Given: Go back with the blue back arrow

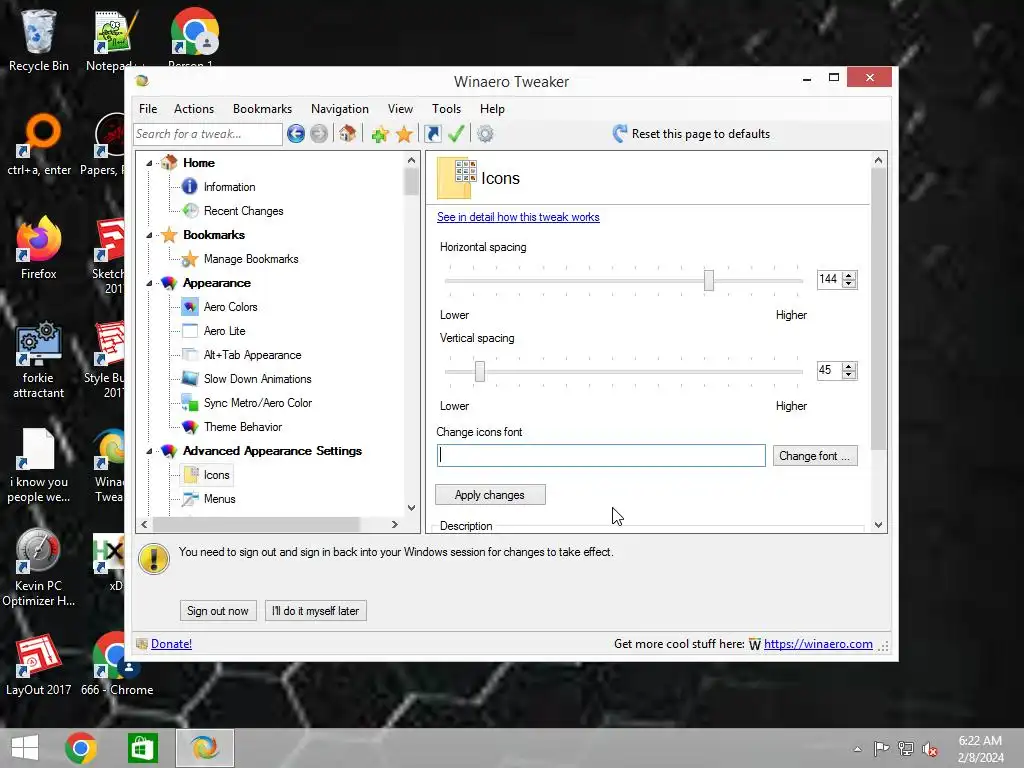Looking at the screenshot, I should click(296, 134).
